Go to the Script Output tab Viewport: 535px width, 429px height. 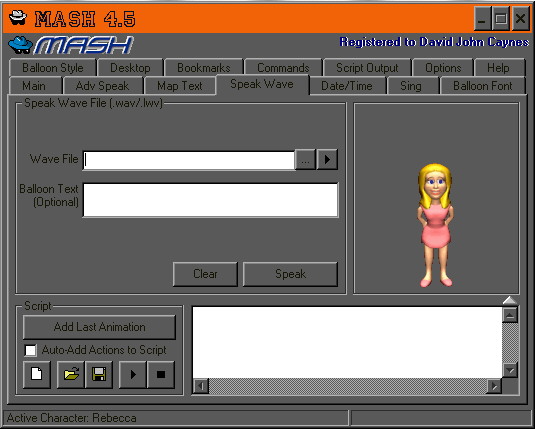[367, 68]
